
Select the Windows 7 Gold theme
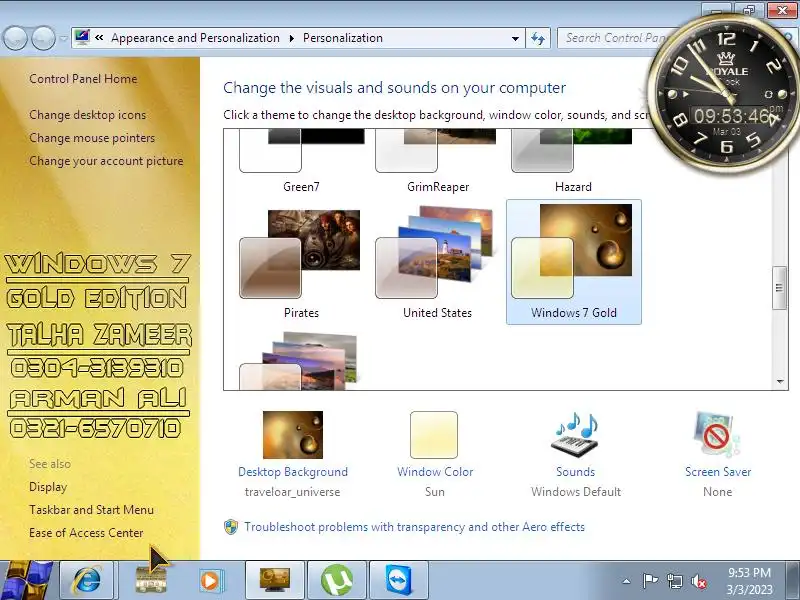(x=573, y=262)
